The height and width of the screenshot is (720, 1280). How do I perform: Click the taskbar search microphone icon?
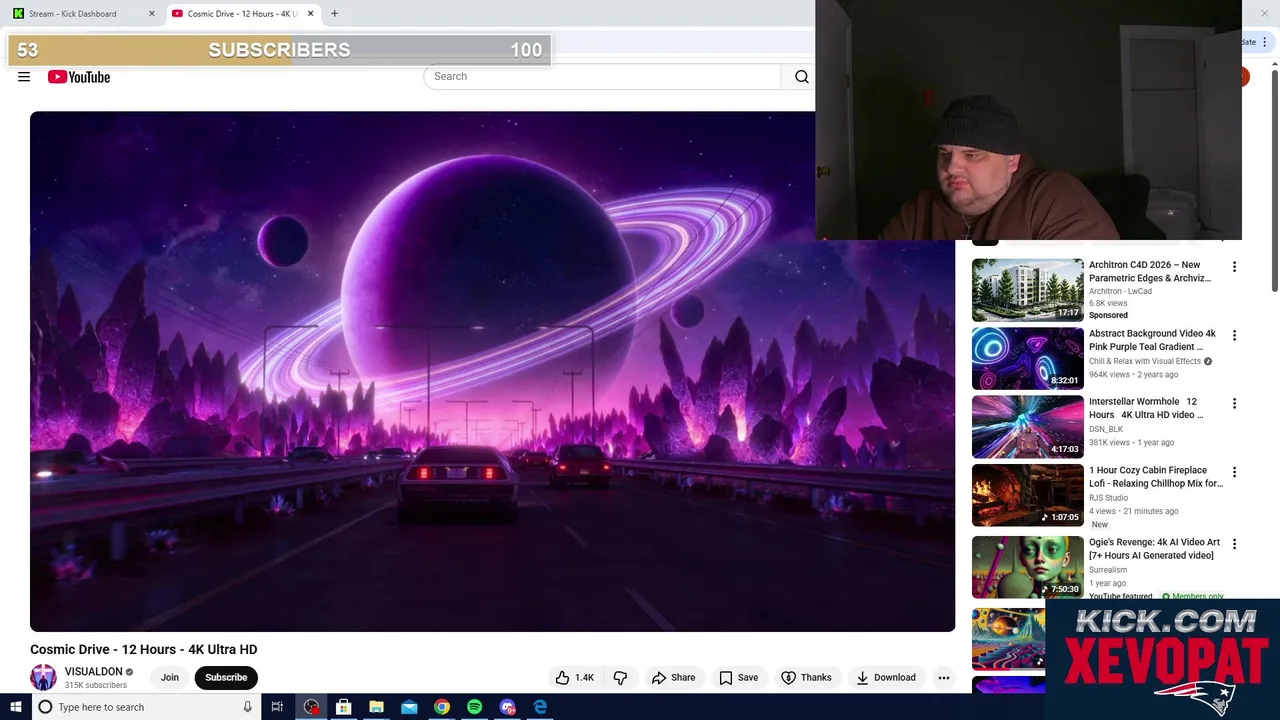247,707
